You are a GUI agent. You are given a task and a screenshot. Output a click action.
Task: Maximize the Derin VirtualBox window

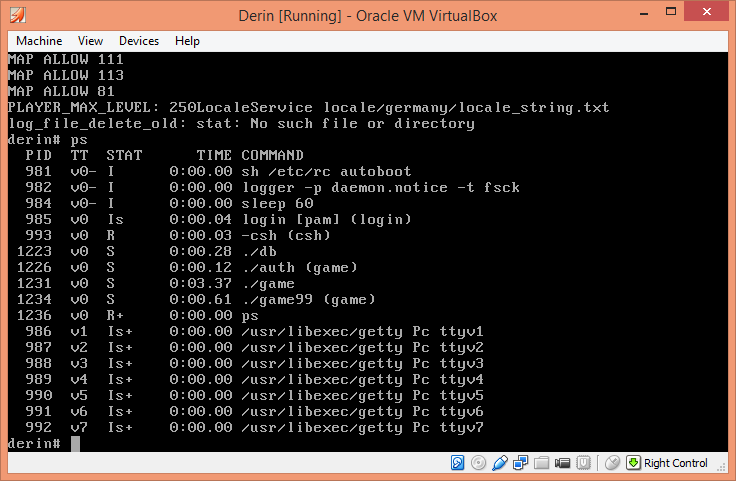coord(671,11)
